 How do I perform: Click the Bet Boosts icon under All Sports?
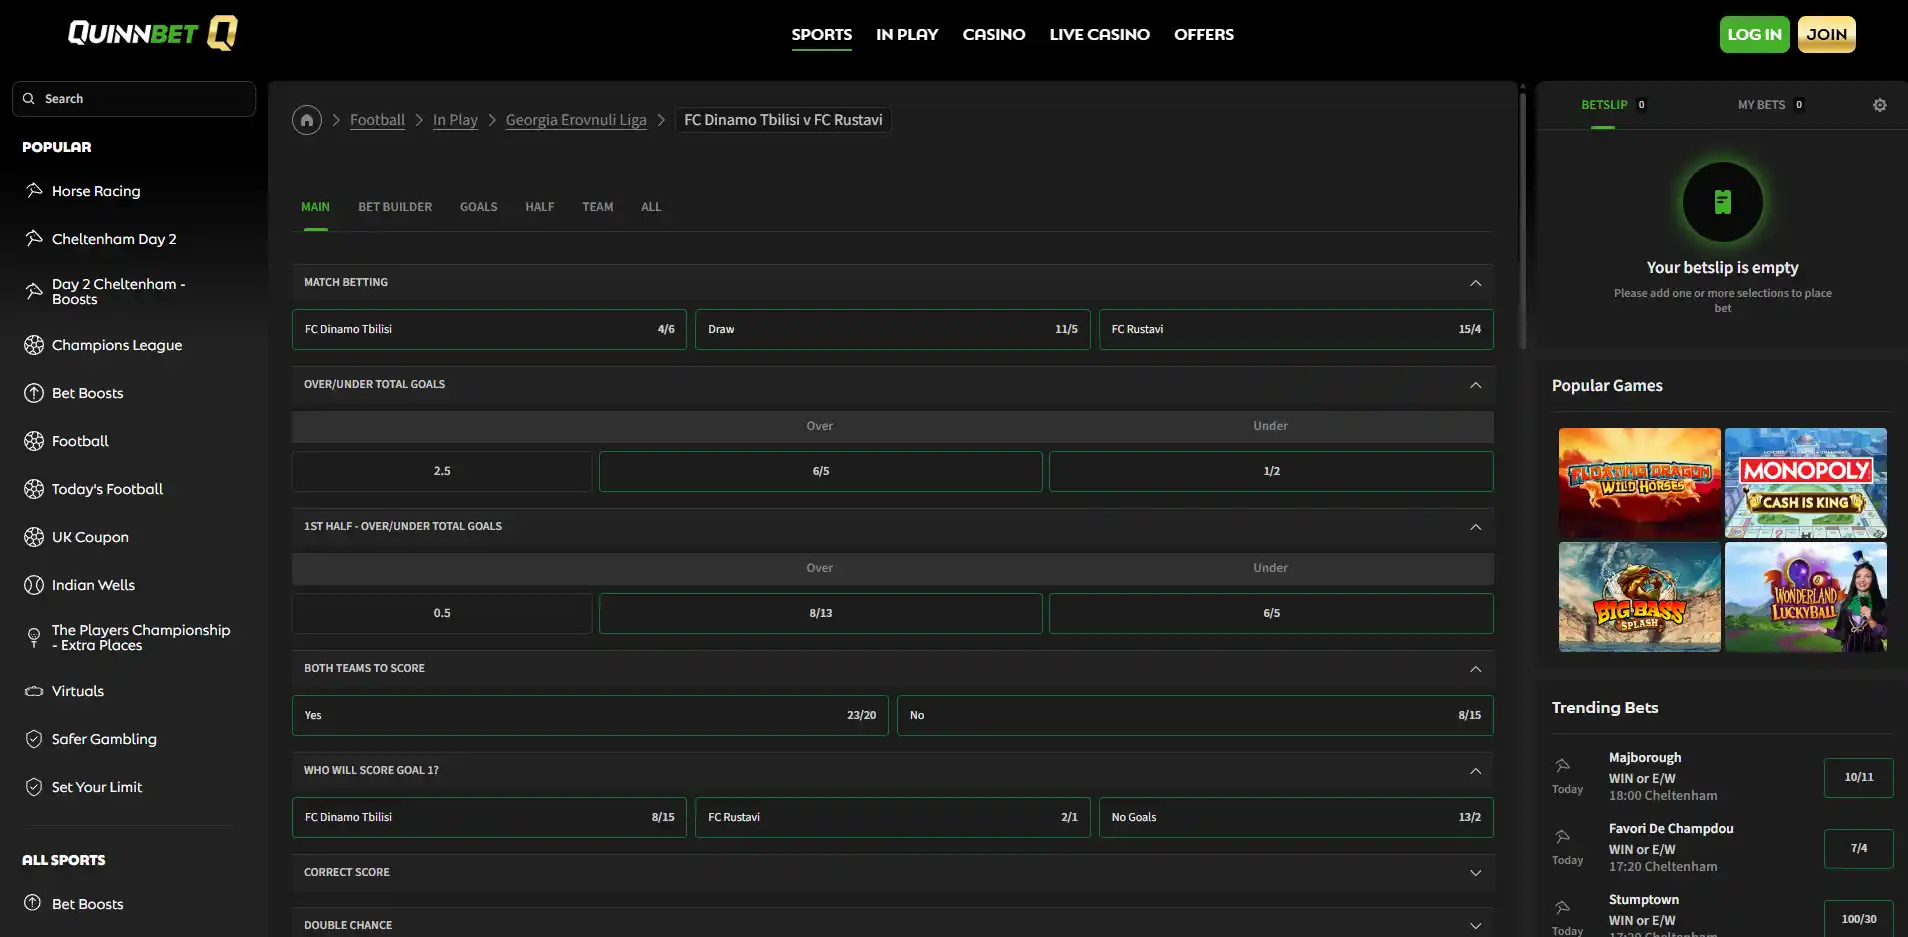coord(34,903)
